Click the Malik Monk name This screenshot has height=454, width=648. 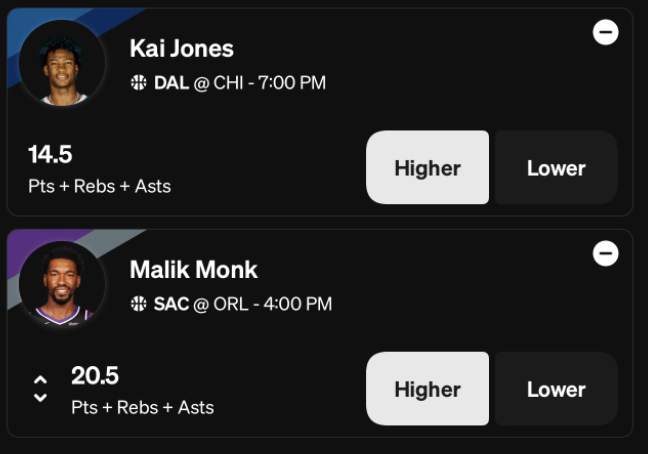194,270
